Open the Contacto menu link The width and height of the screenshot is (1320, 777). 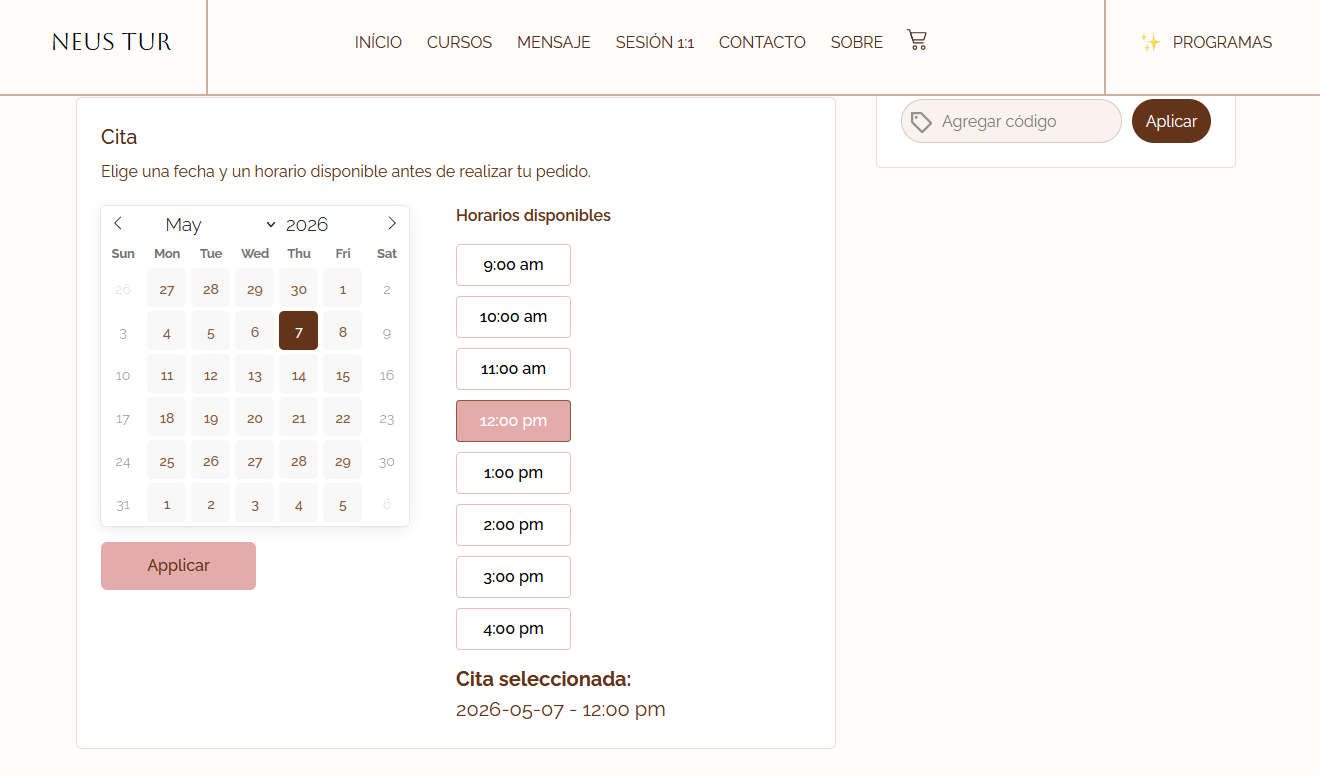[x=762, y=42]
